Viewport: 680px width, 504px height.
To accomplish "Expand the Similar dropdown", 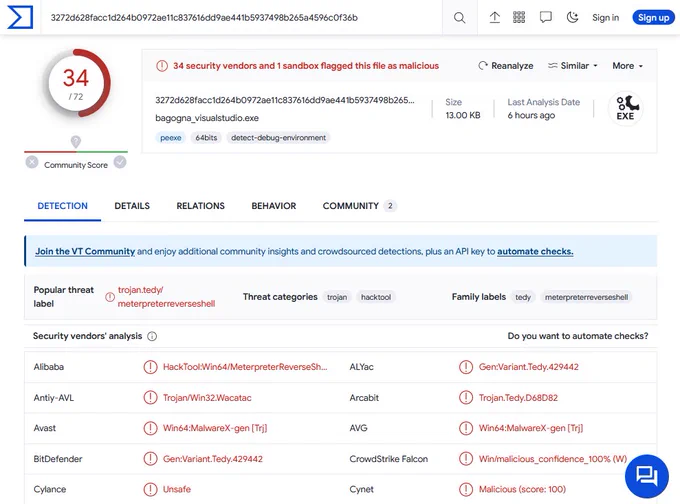I will [573, 66].
